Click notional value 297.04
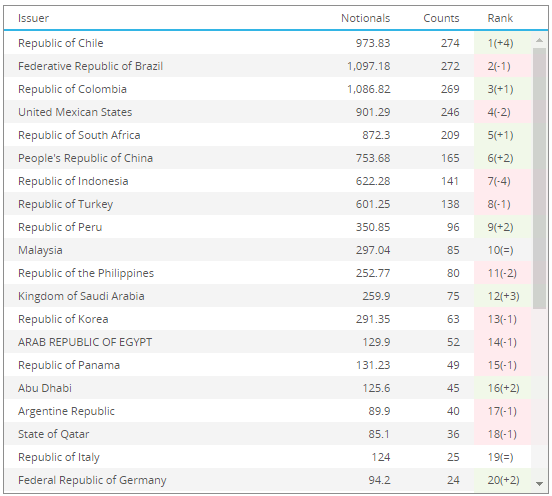The image size is (552, 496). click(373, 250)
